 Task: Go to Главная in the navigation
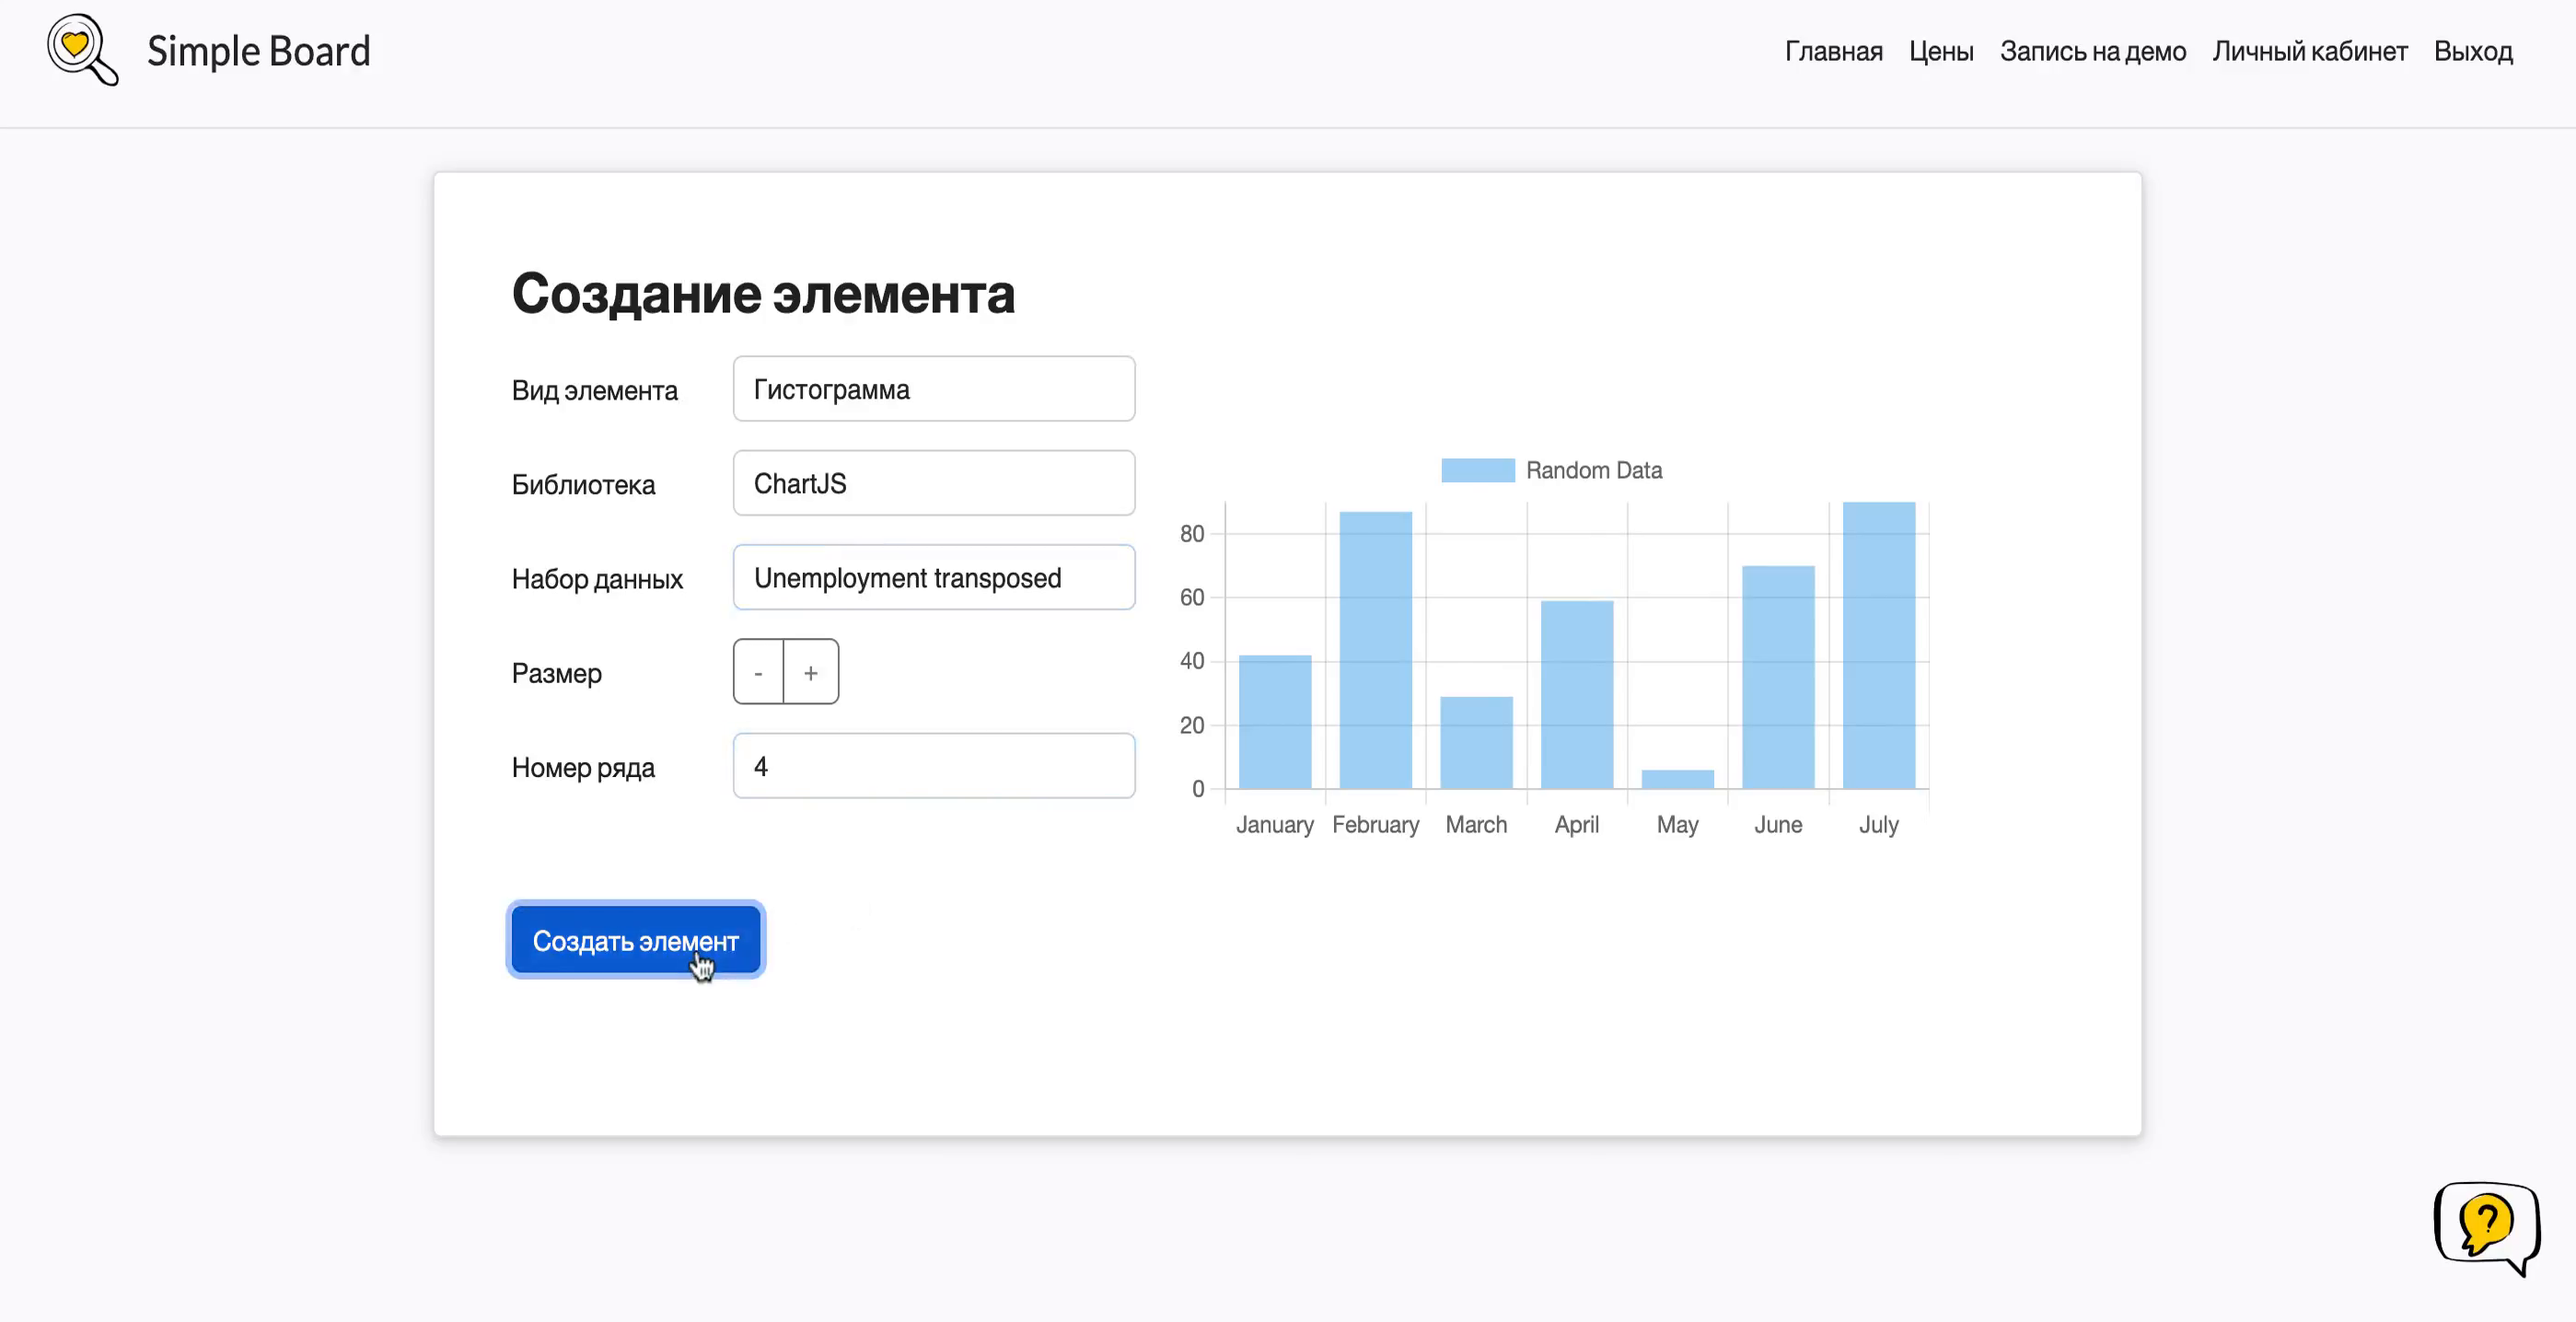[1833, 51]
